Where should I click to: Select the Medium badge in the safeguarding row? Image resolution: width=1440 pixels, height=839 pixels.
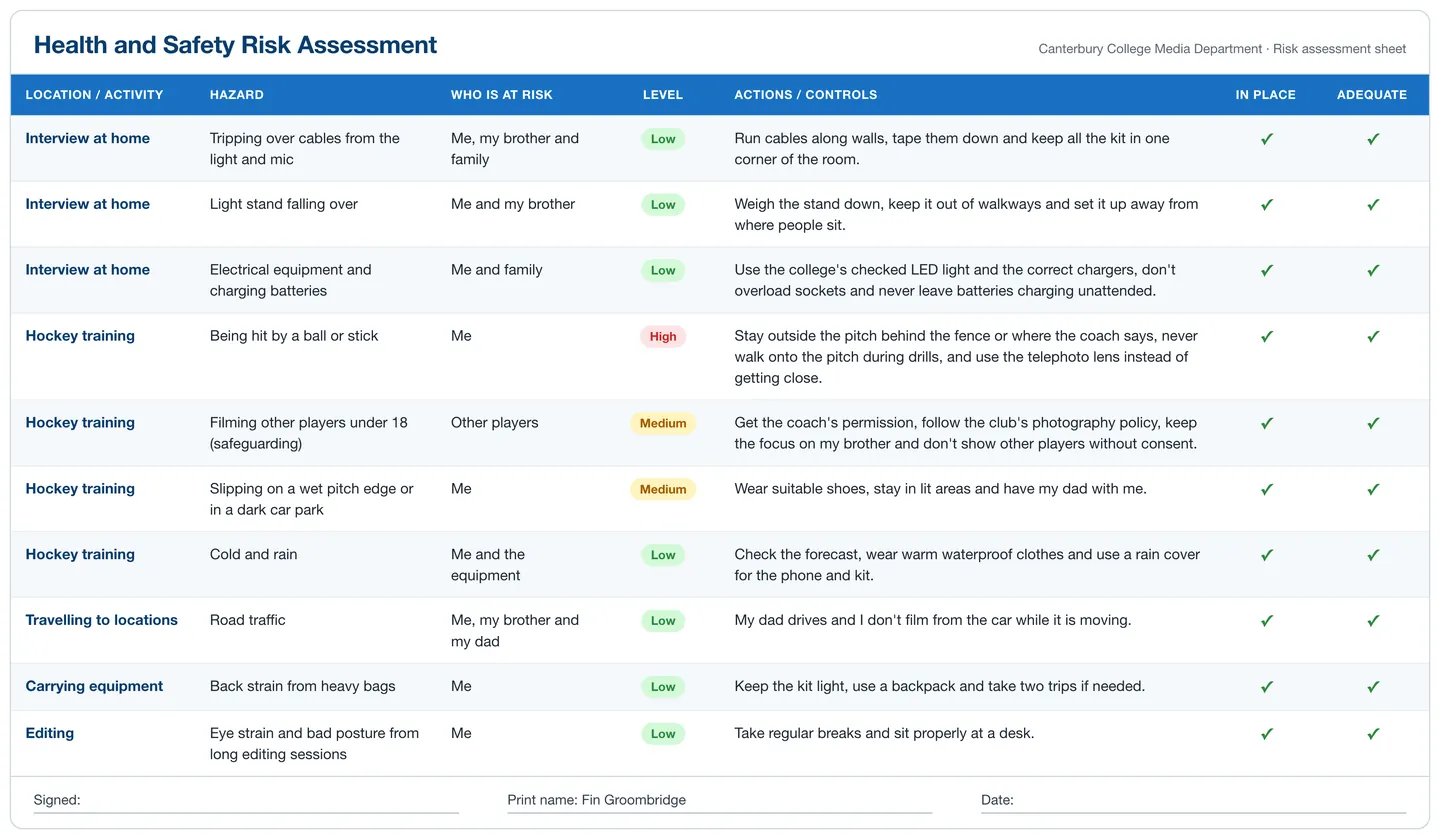click(x=663, y=424)
